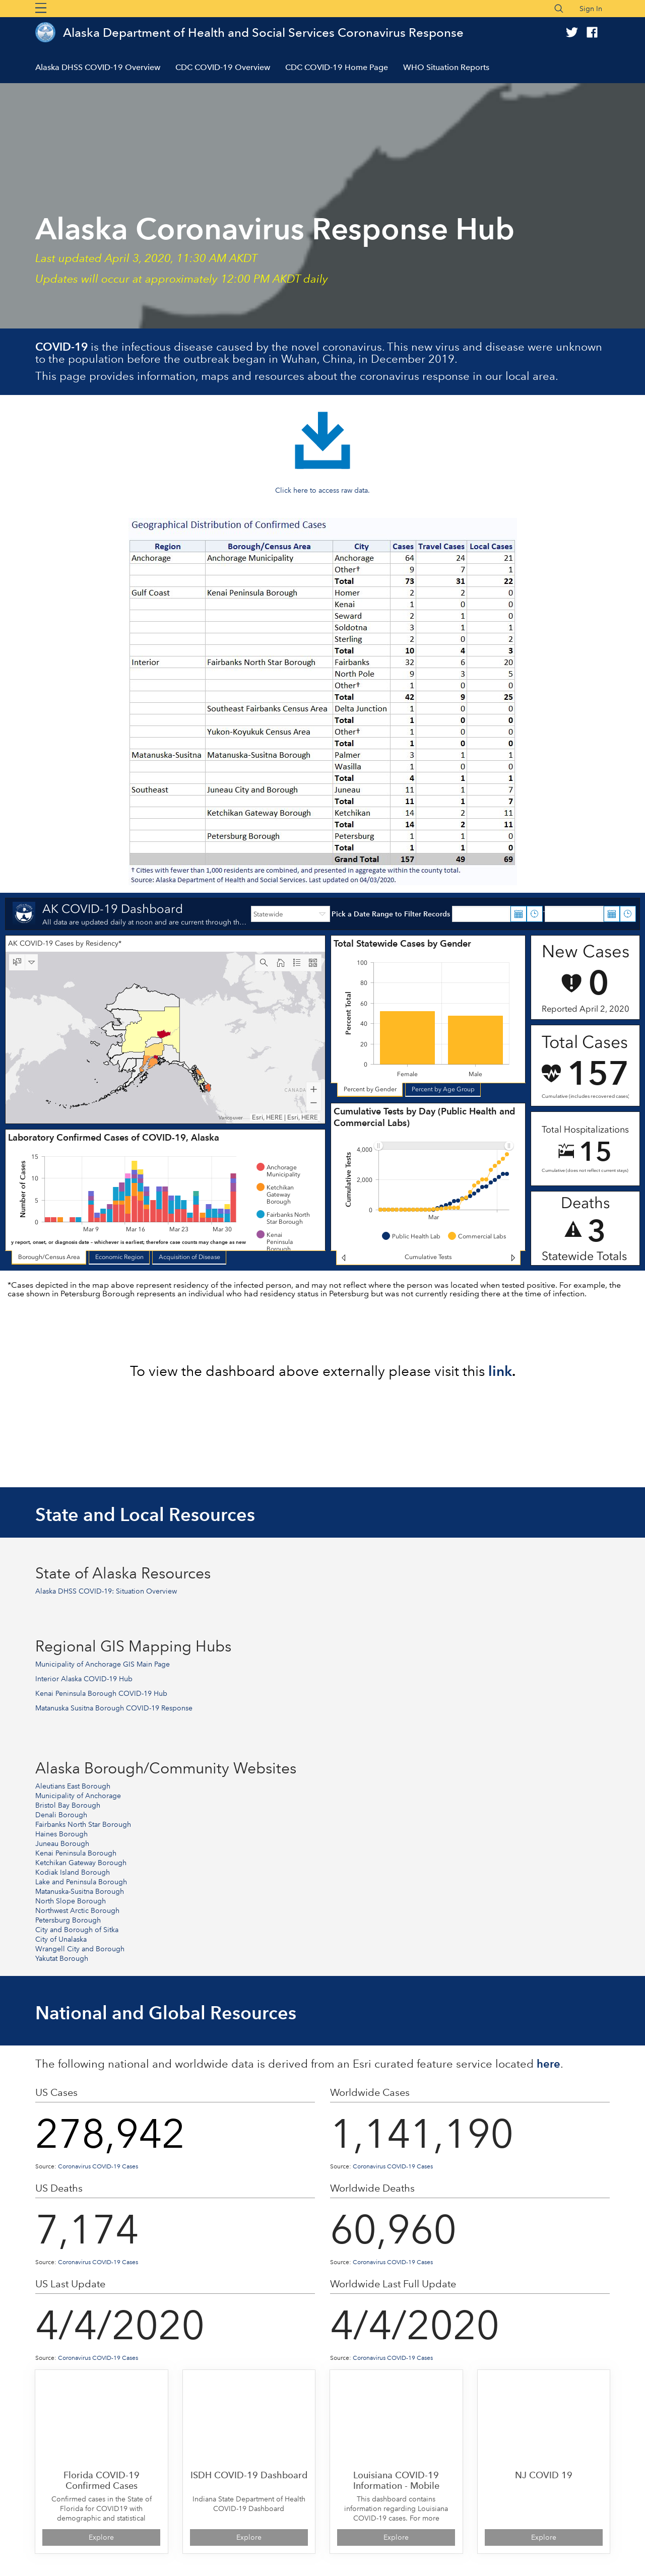Click the map home extent icon
Image resolution: width=645 pixels, height=2576 pixels.
280,962
